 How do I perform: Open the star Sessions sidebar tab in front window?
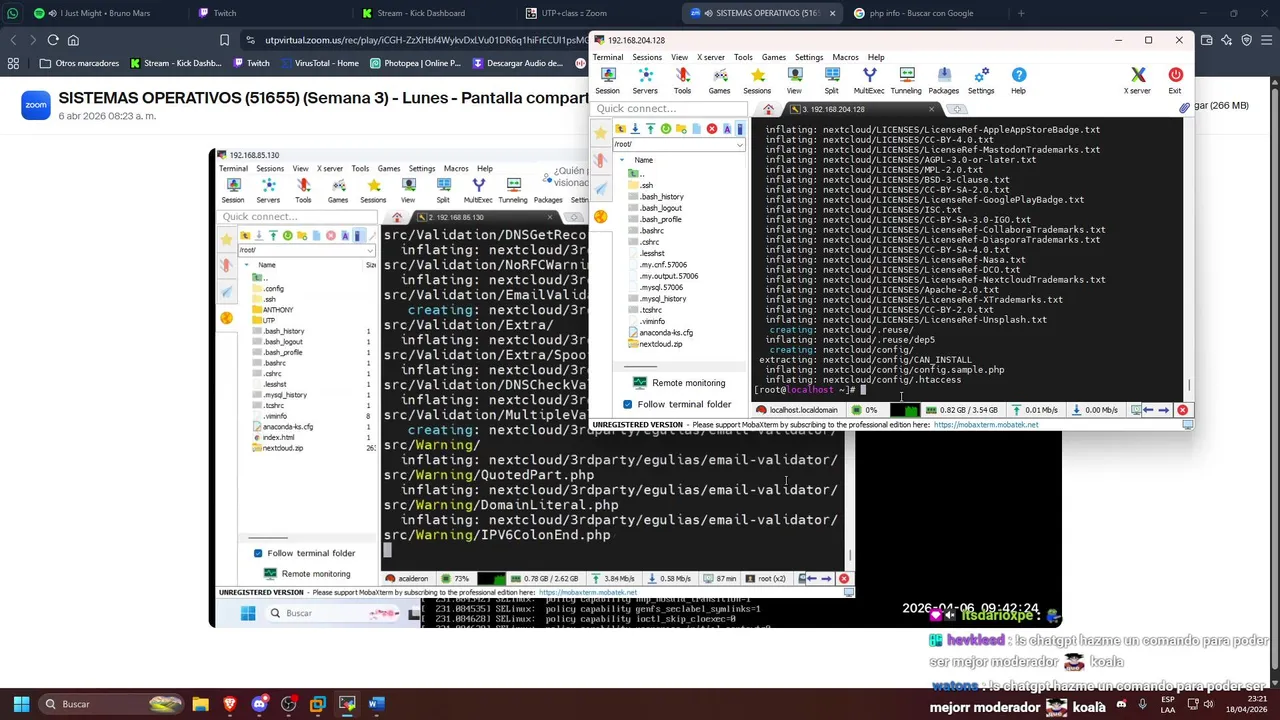(600, 132)
